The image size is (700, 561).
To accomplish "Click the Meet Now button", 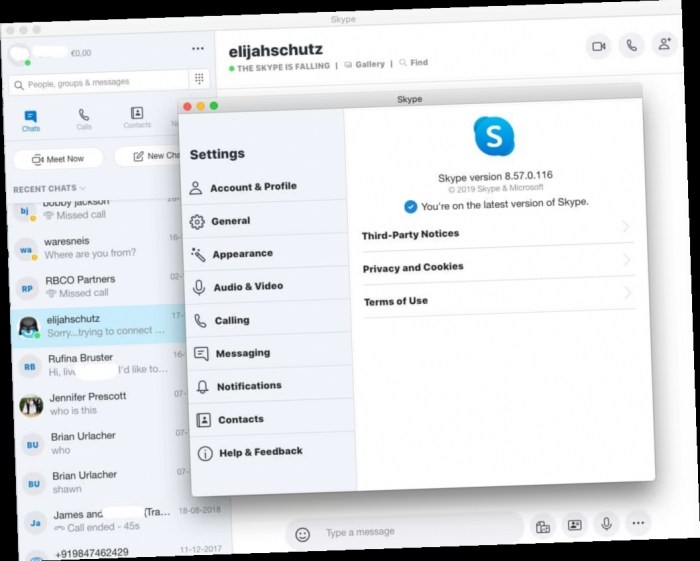I will (58, 159).
